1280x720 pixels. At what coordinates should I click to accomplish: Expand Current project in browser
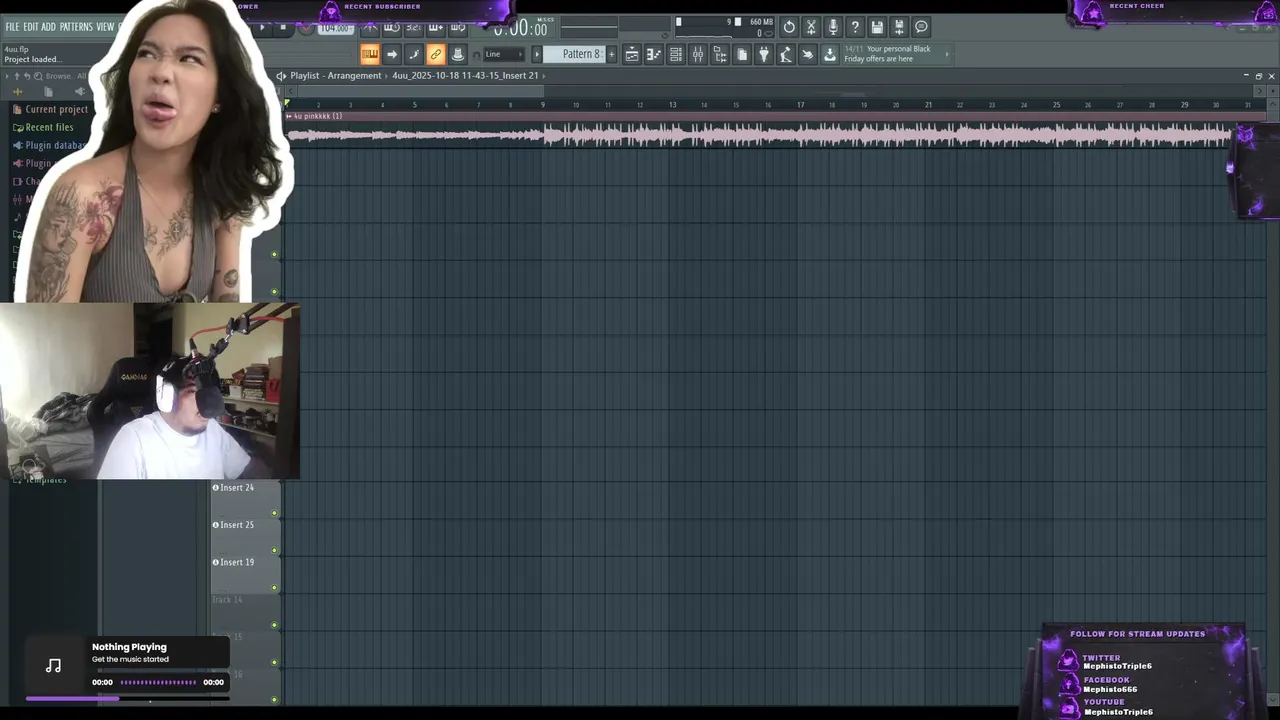tap(56, 109)
